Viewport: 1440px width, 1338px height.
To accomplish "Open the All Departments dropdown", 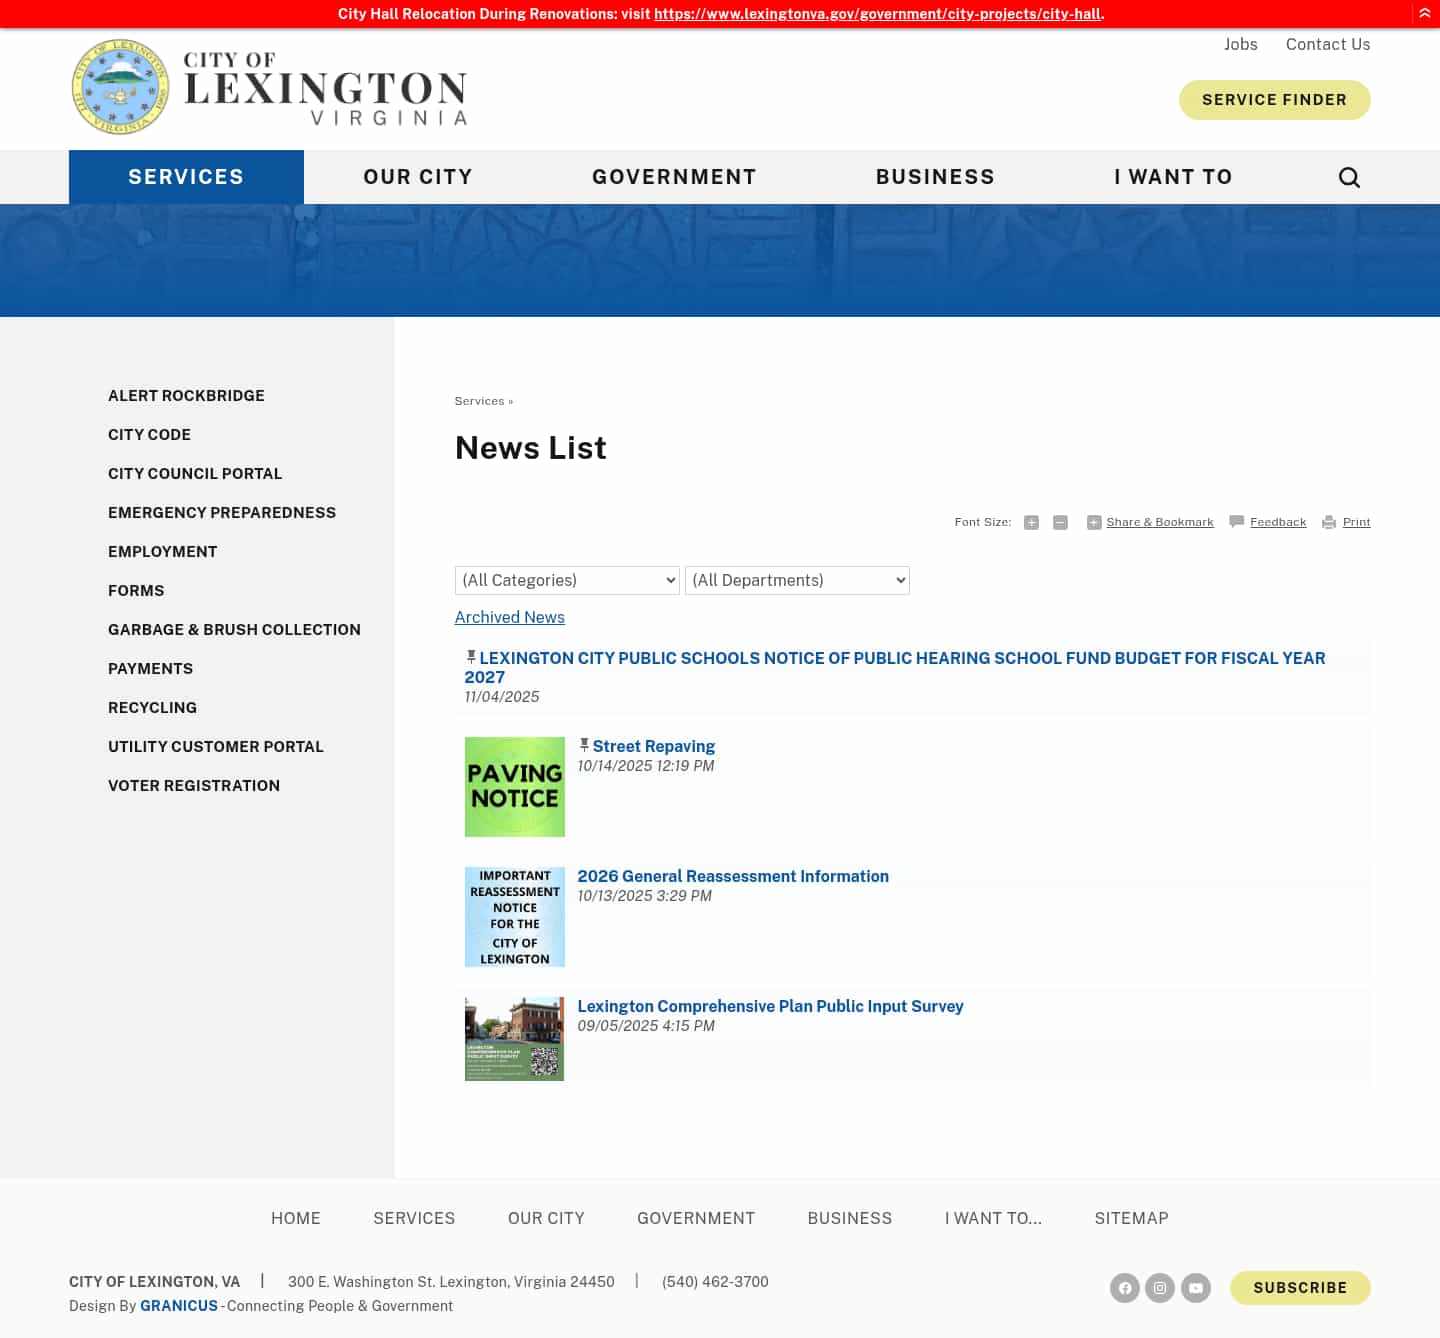I will point(796,580).
